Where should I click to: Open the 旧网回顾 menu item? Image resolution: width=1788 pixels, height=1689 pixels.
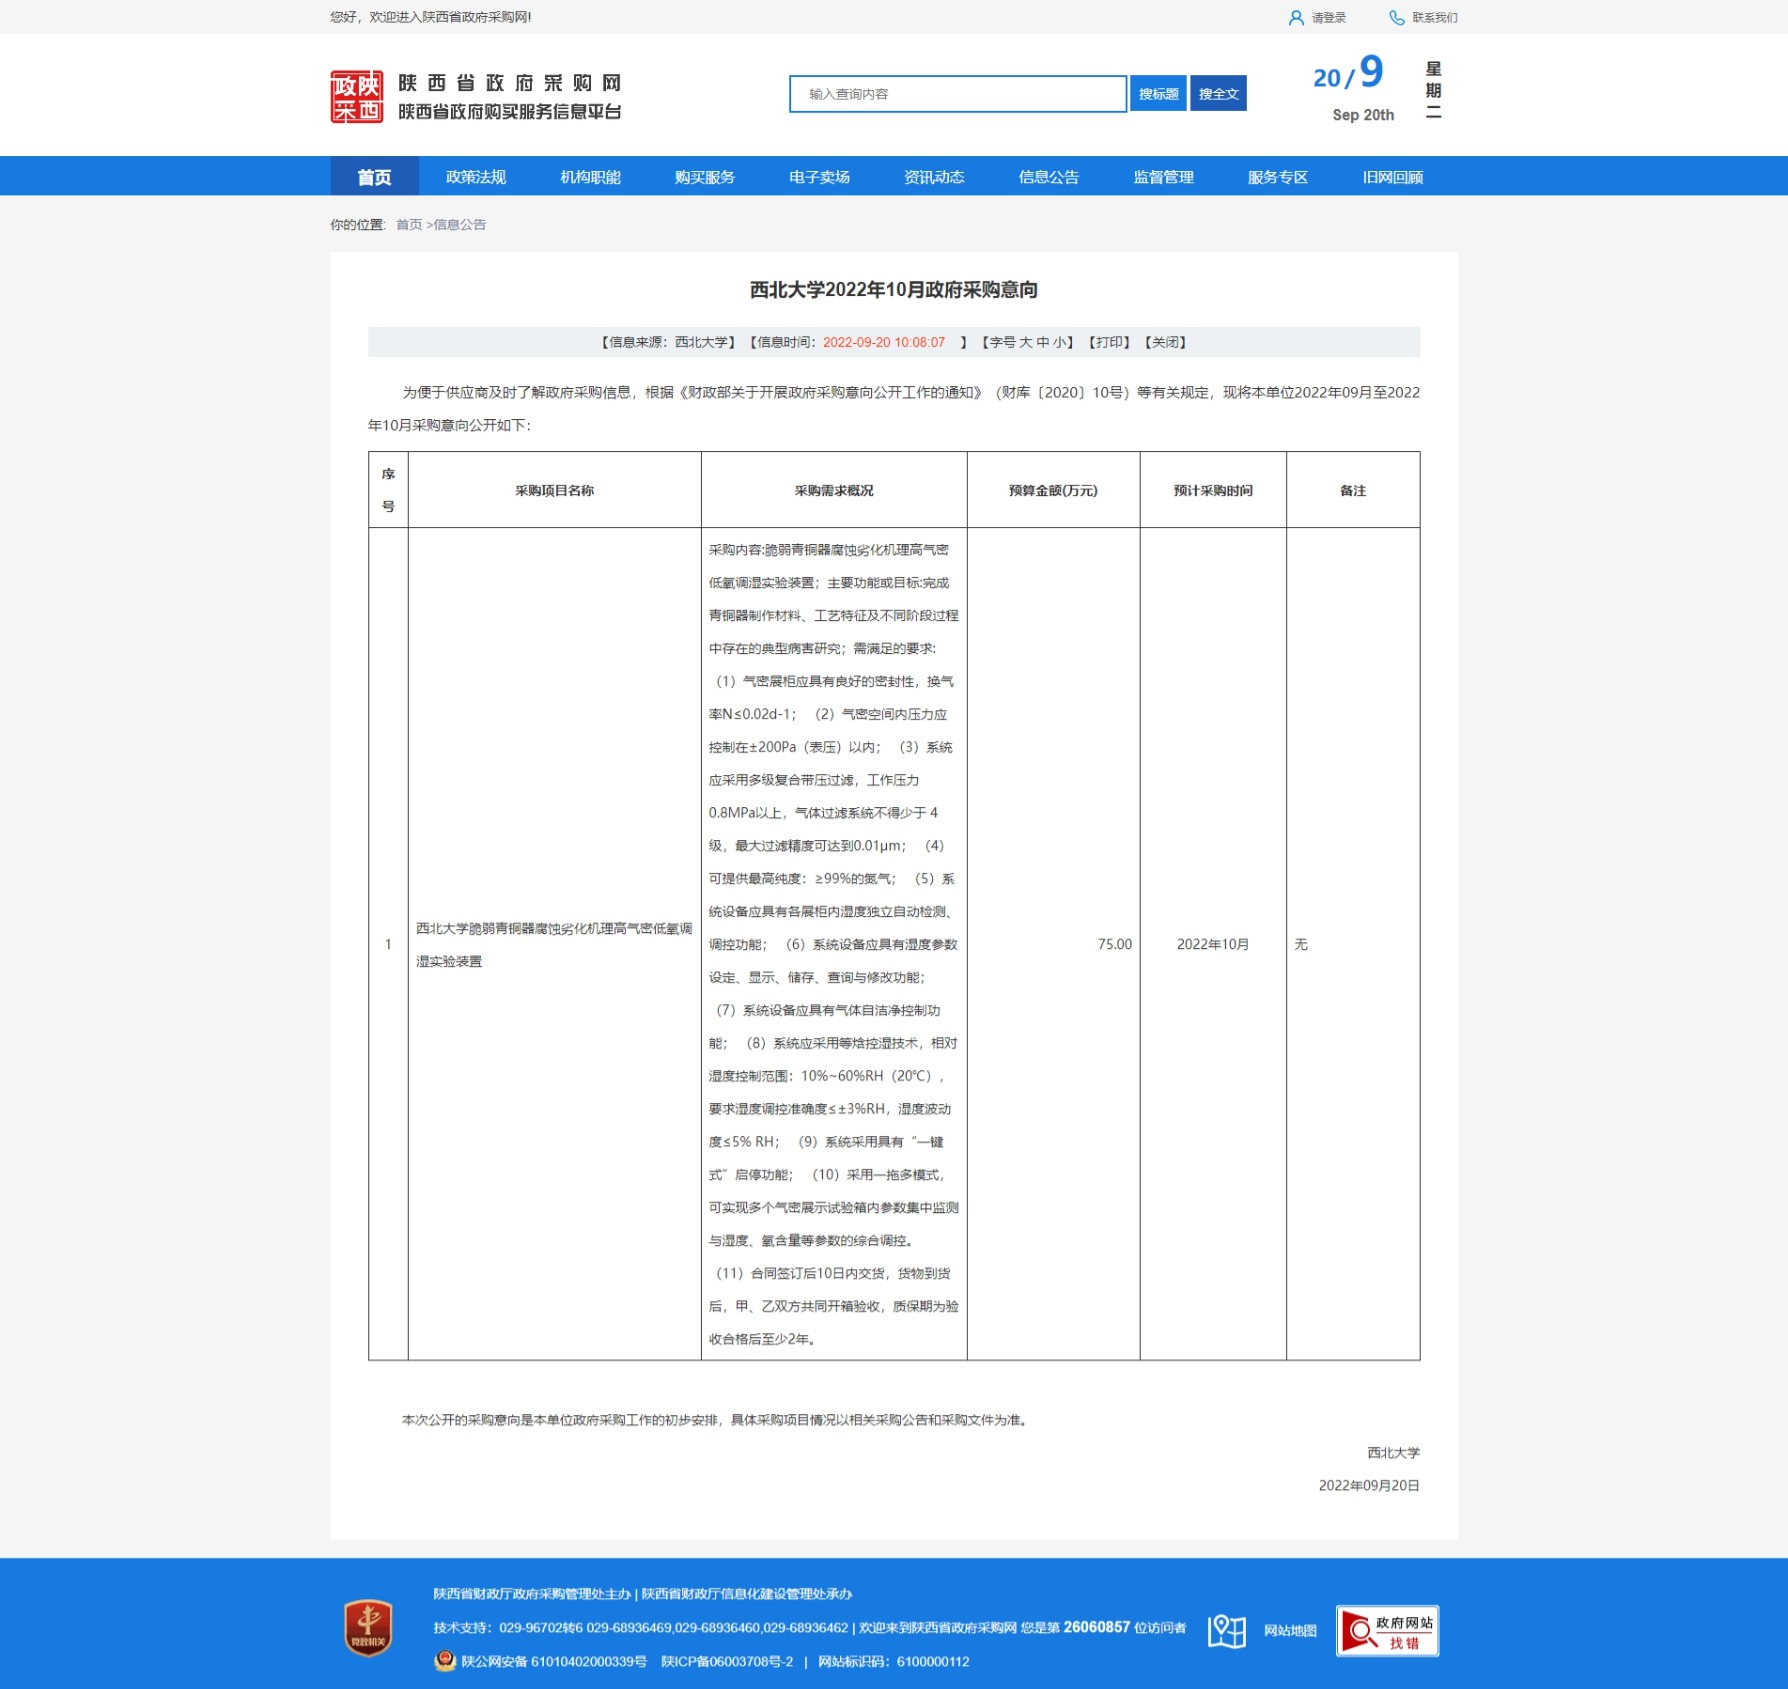tap(1392, 177)
